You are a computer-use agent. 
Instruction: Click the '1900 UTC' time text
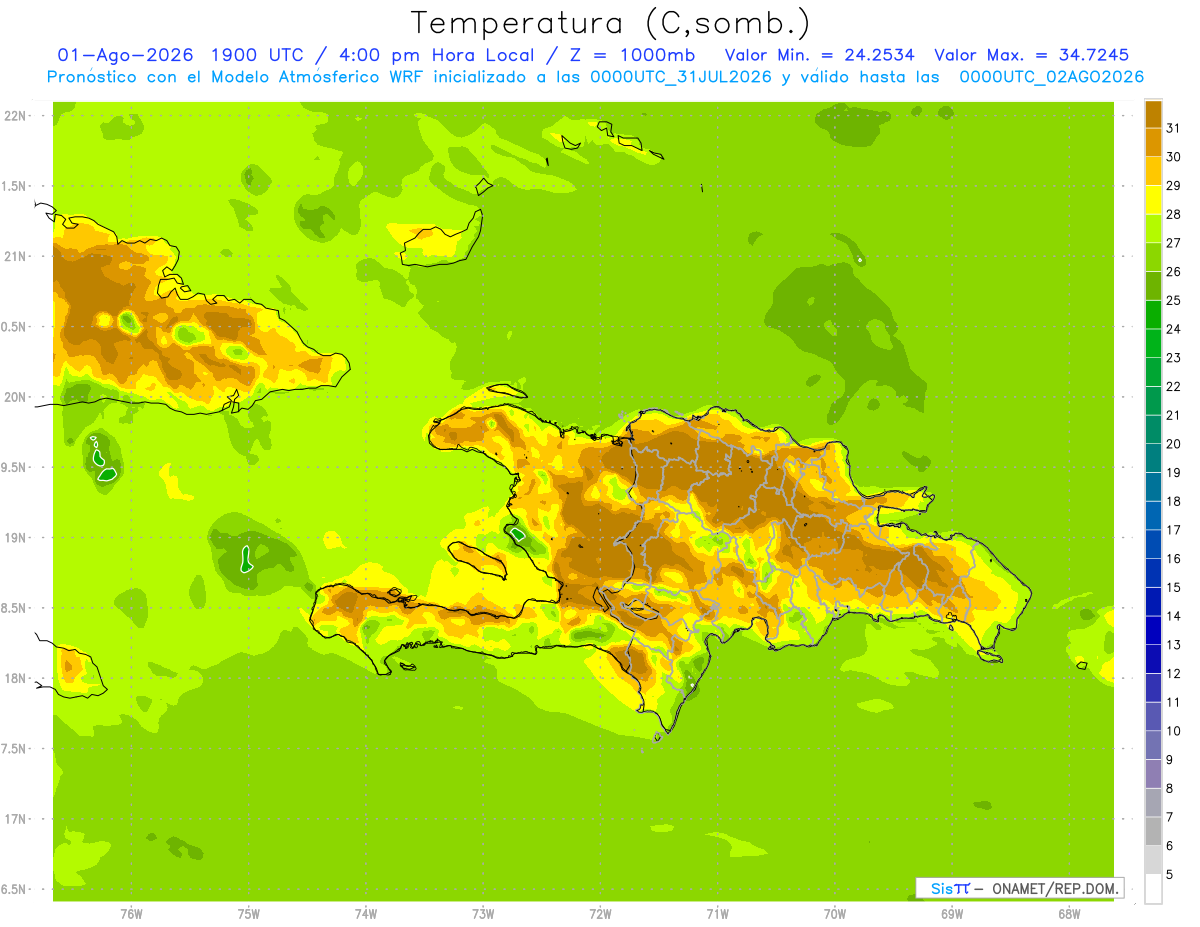[259, 55]
